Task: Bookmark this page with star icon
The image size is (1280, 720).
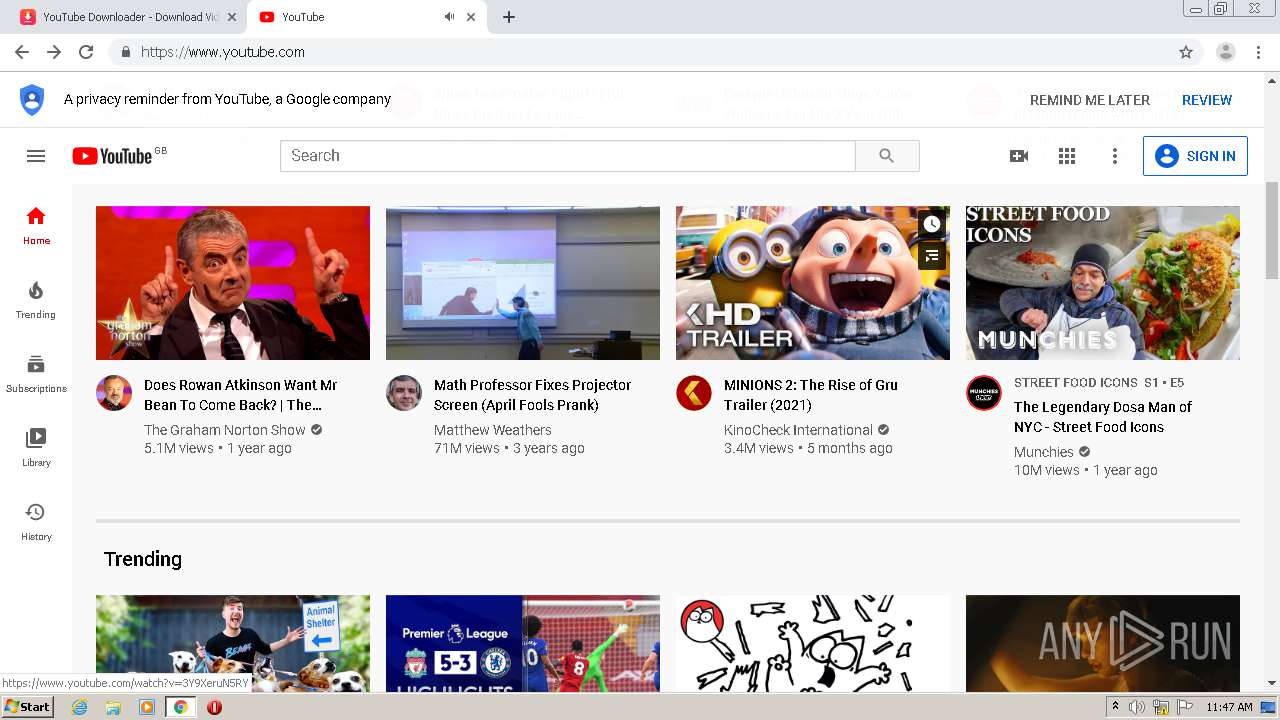Action: click(x=1186, y=52)
